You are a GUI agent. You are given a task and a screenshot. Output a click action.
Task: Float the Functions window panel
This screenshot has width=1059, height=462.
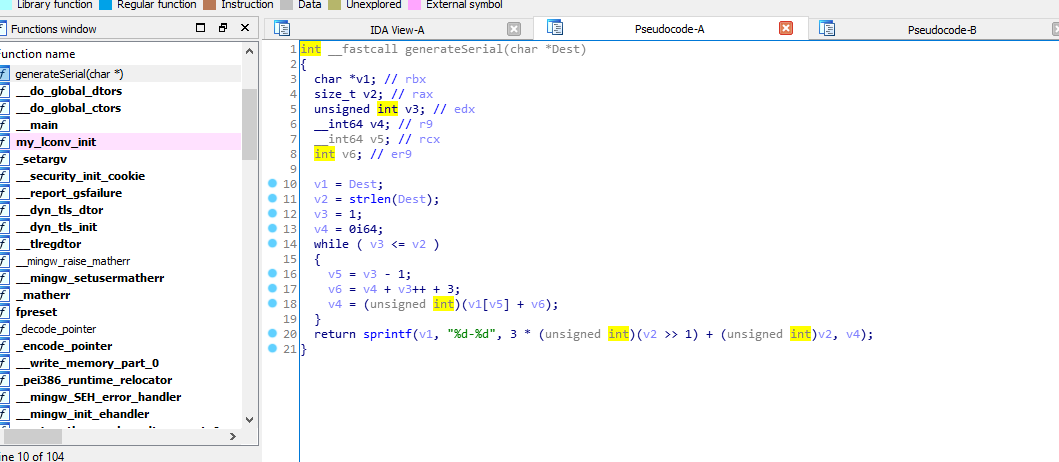coord(223,28)
